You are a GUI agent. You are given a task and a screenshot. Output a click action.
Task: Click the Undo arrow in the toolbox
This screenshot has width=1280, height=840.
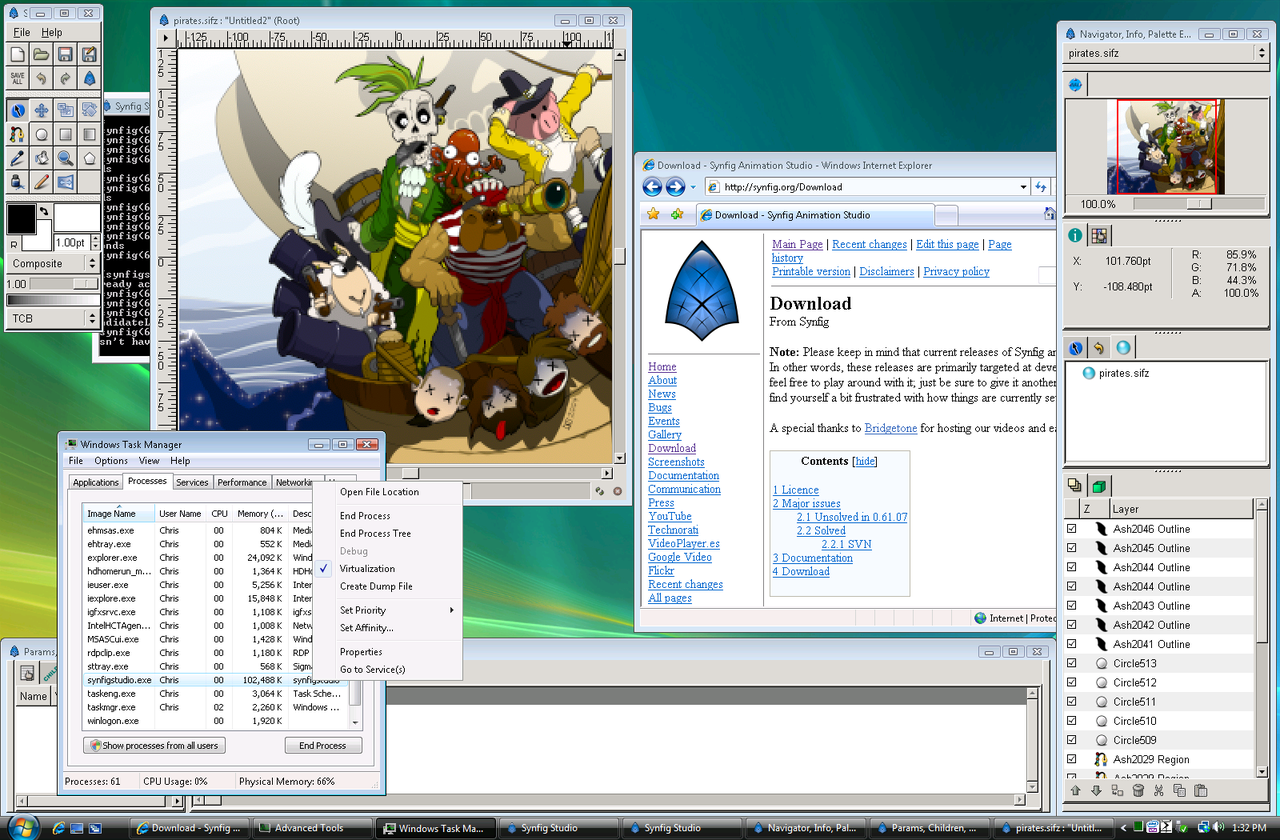41,78
